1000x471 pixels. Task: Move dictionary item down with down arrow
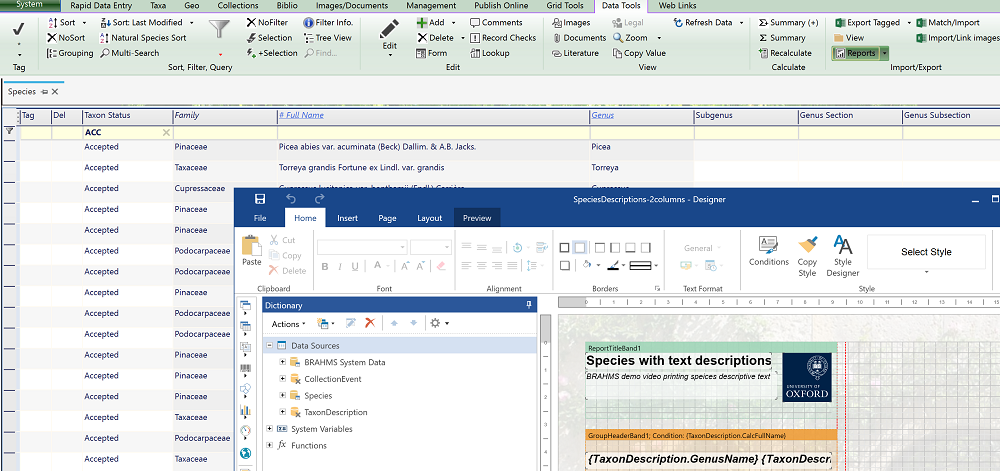tap(413, 323)
